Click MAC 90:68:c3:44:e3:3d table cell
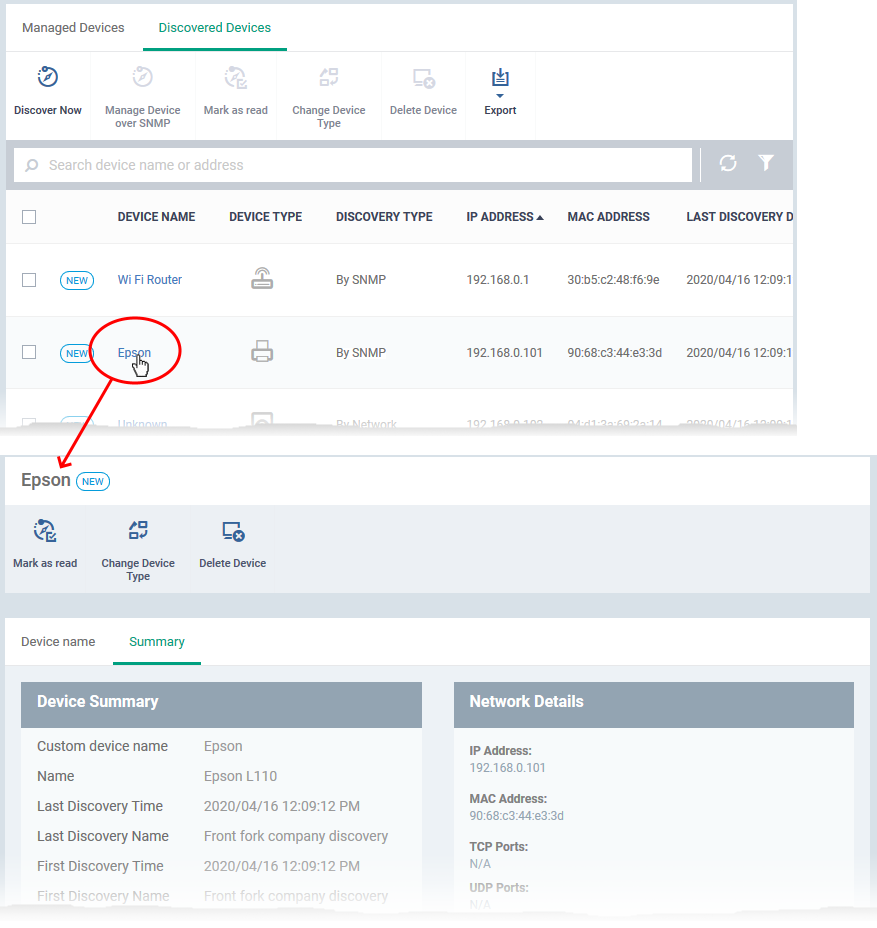This screenshot has height=928, width=877. (x=614, y=353)
